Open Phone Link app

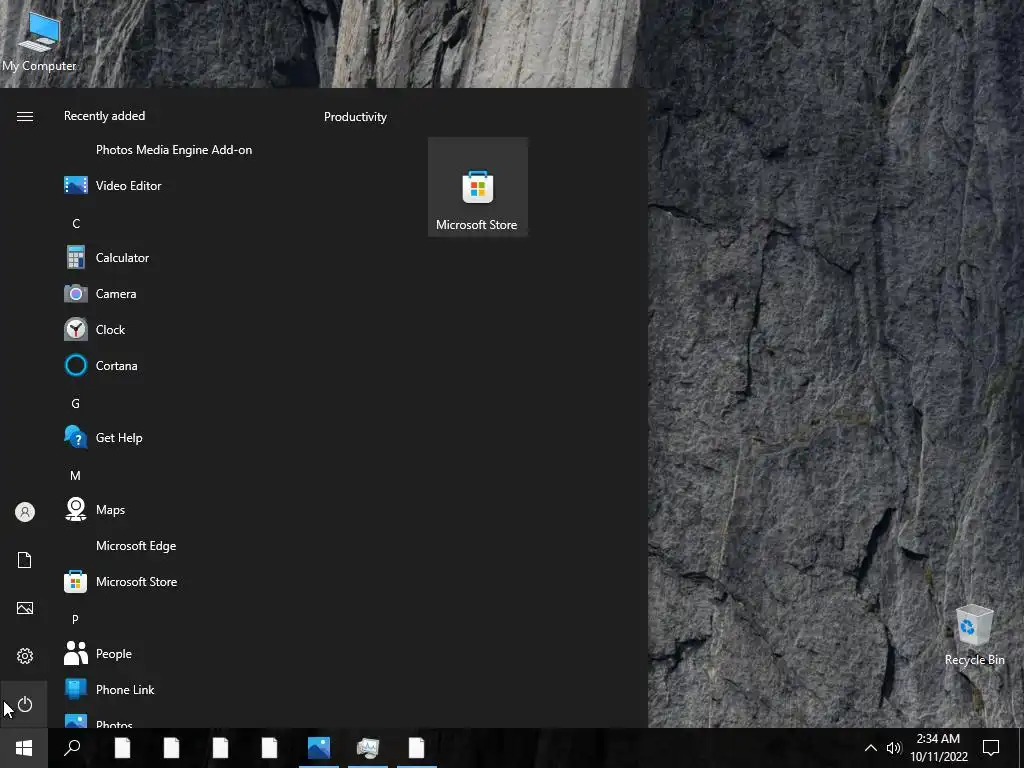coord(176,690)
